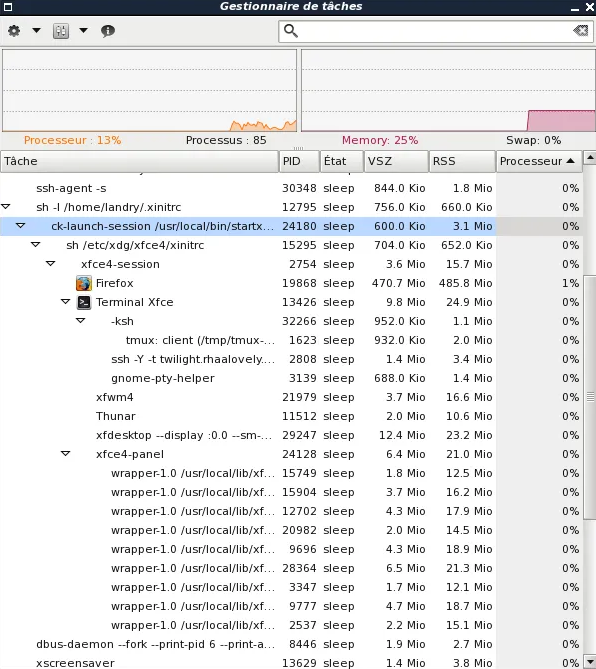
Task: Sort by the RSS column header
Action: click(x=462, y=161)
